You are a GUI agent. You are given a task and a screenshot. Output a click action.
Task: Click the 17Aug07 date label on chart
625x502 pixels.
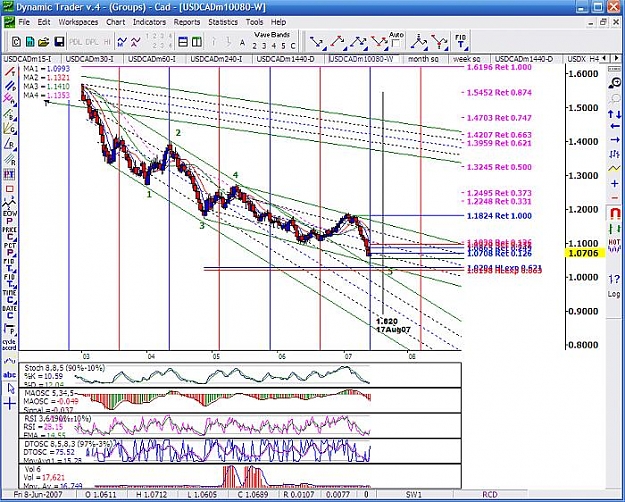[393, 330]
